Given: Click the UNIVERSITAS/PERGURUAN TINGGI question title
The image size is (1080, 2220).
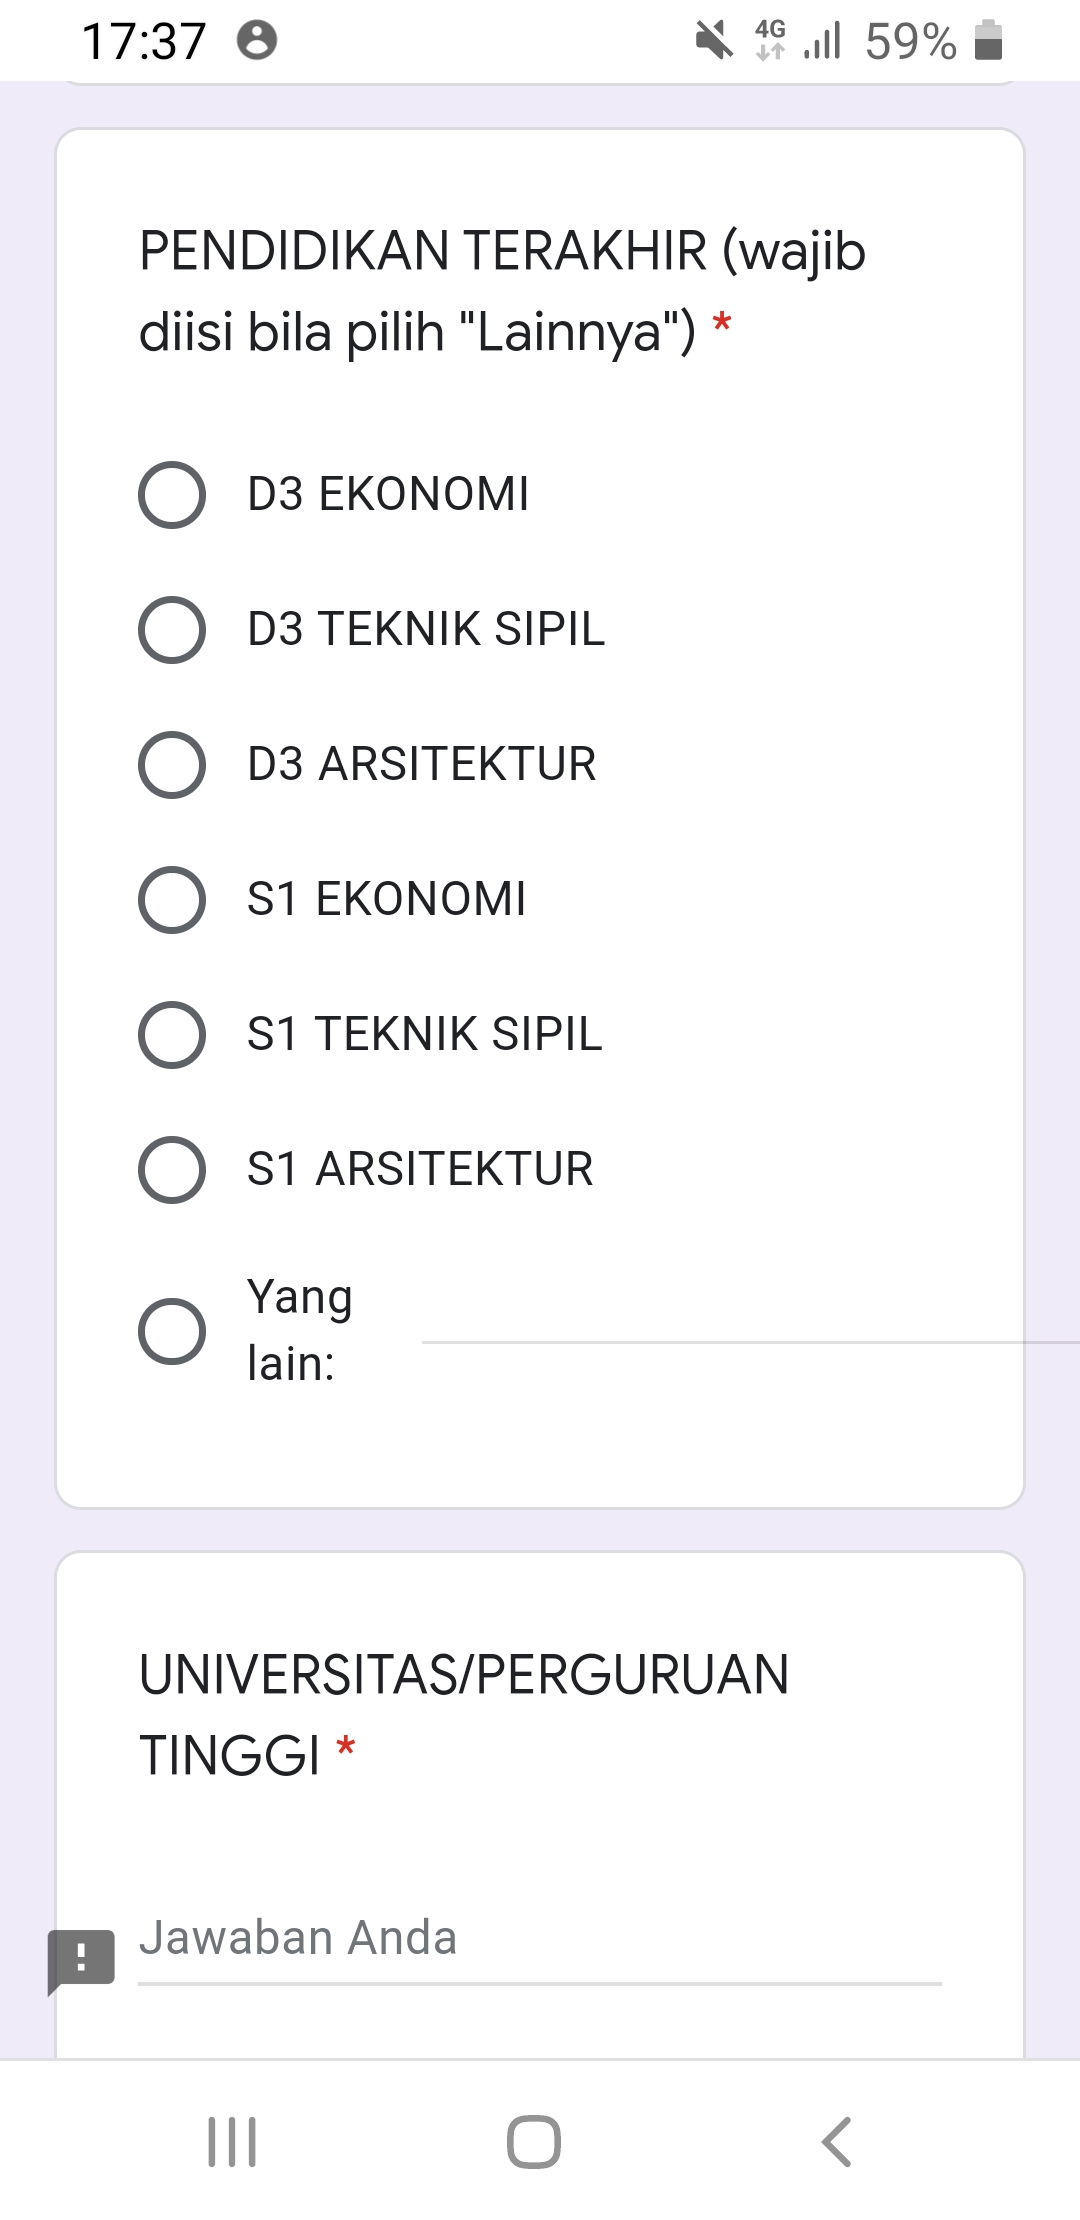Looking at the screenshot, I should 464,1714.
